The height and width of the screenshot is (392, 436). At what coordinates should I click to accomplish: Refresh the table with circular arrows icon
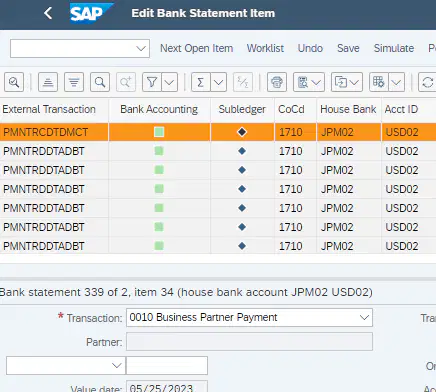(427, 82)
